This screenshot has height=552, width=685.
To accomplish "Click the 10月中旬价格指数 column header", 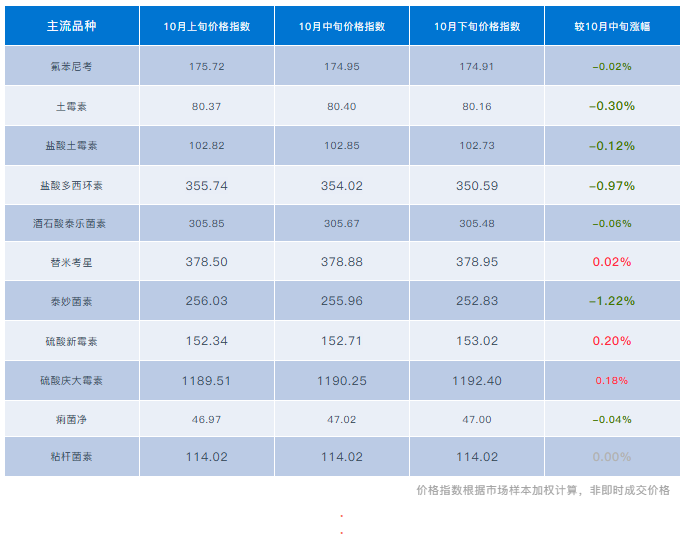I will (342, 26).
